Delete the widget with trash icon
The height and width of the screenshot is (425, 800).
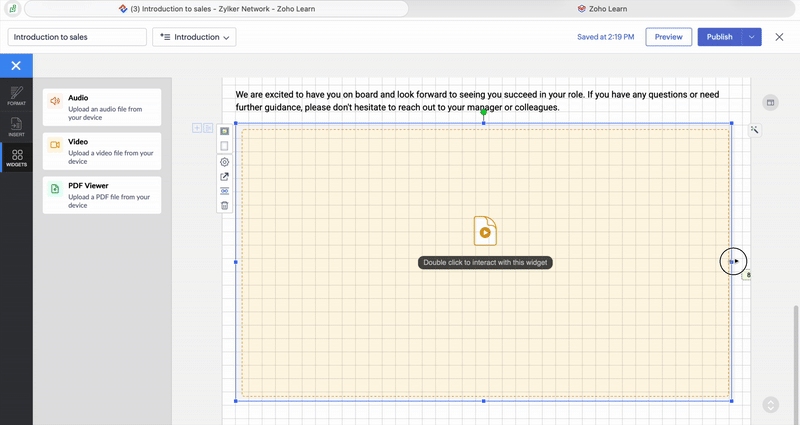click(225, 206)
